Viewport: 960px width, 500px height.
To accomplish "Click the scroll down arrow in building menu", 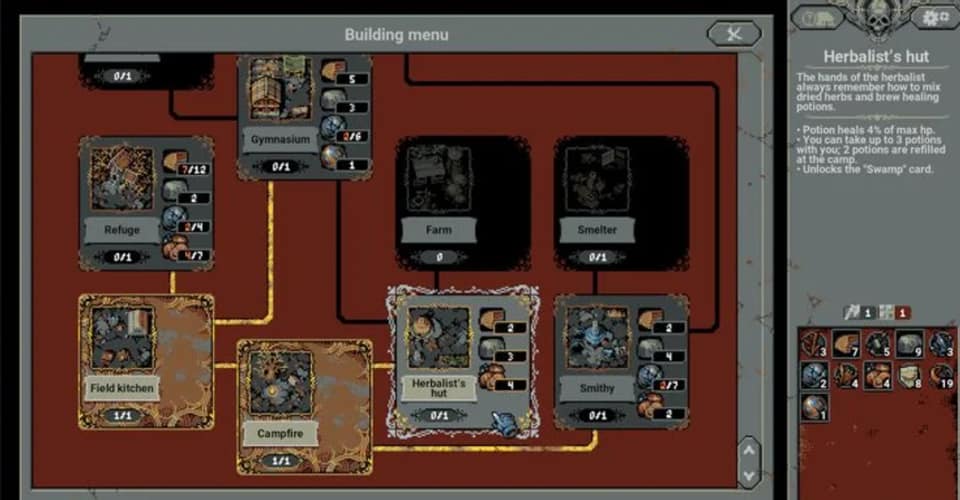I will [749, 476].
